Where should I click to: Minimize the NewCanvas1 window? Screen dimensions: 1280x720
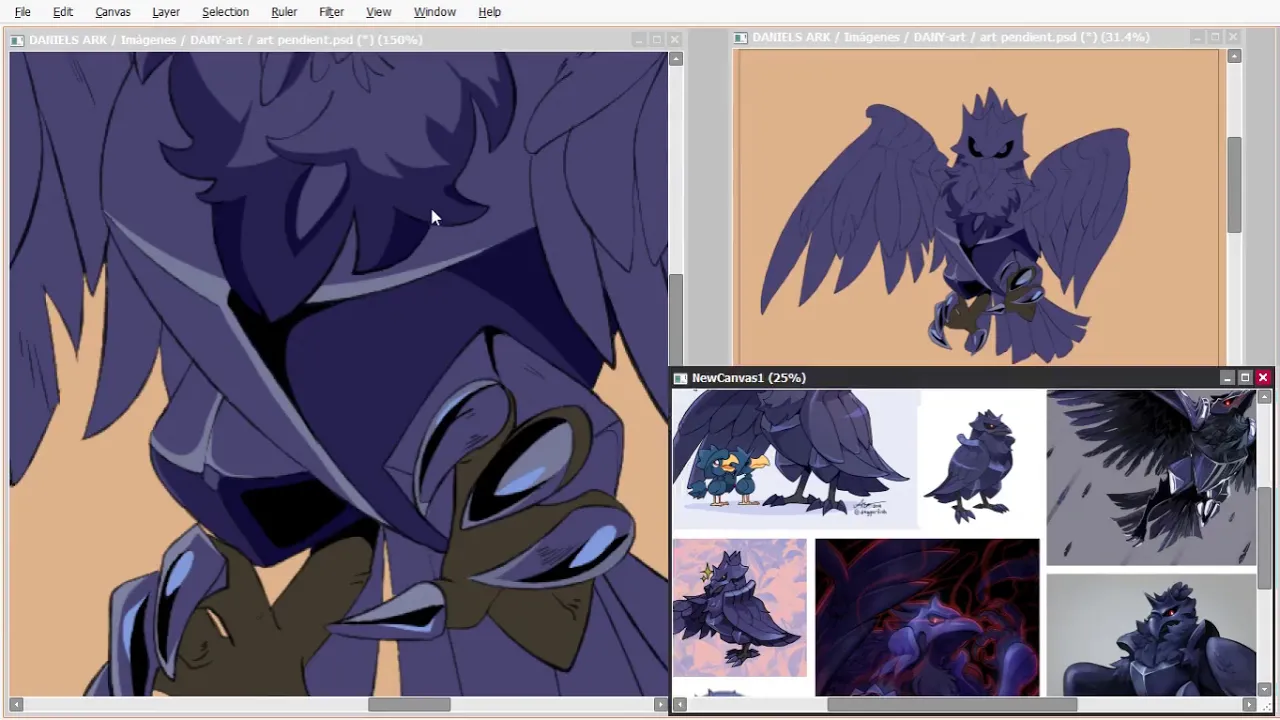(1227, 377)
